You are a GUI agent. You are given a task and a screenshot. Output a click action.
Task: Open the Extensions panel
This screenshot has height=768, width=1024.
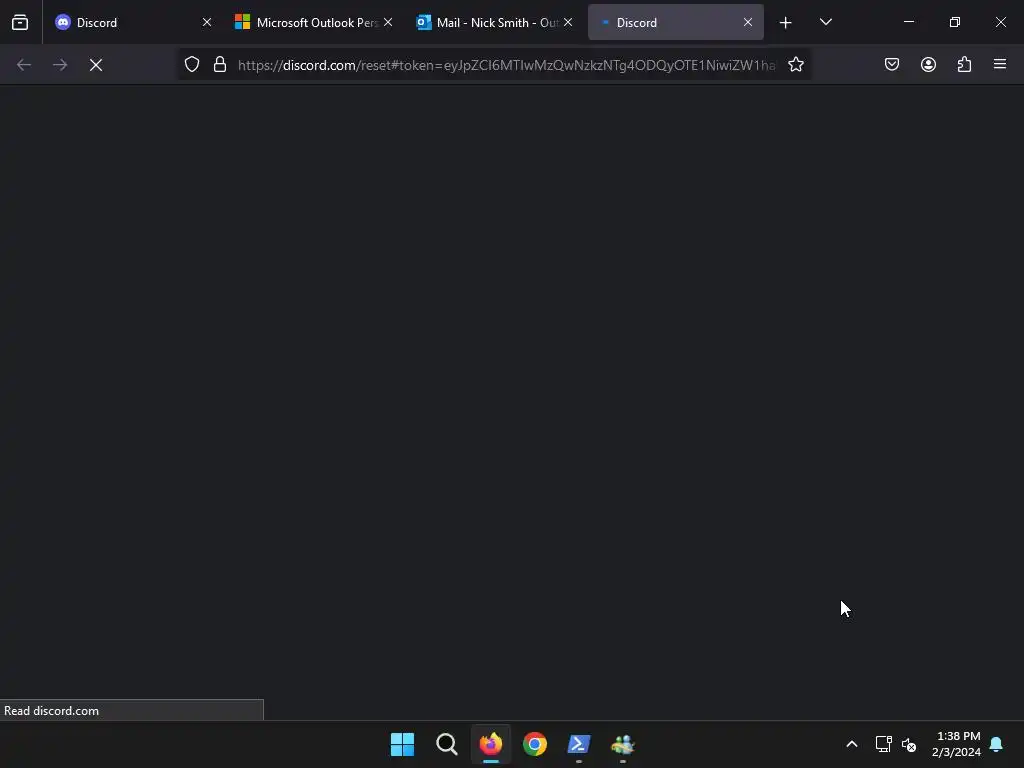(964, 64)
